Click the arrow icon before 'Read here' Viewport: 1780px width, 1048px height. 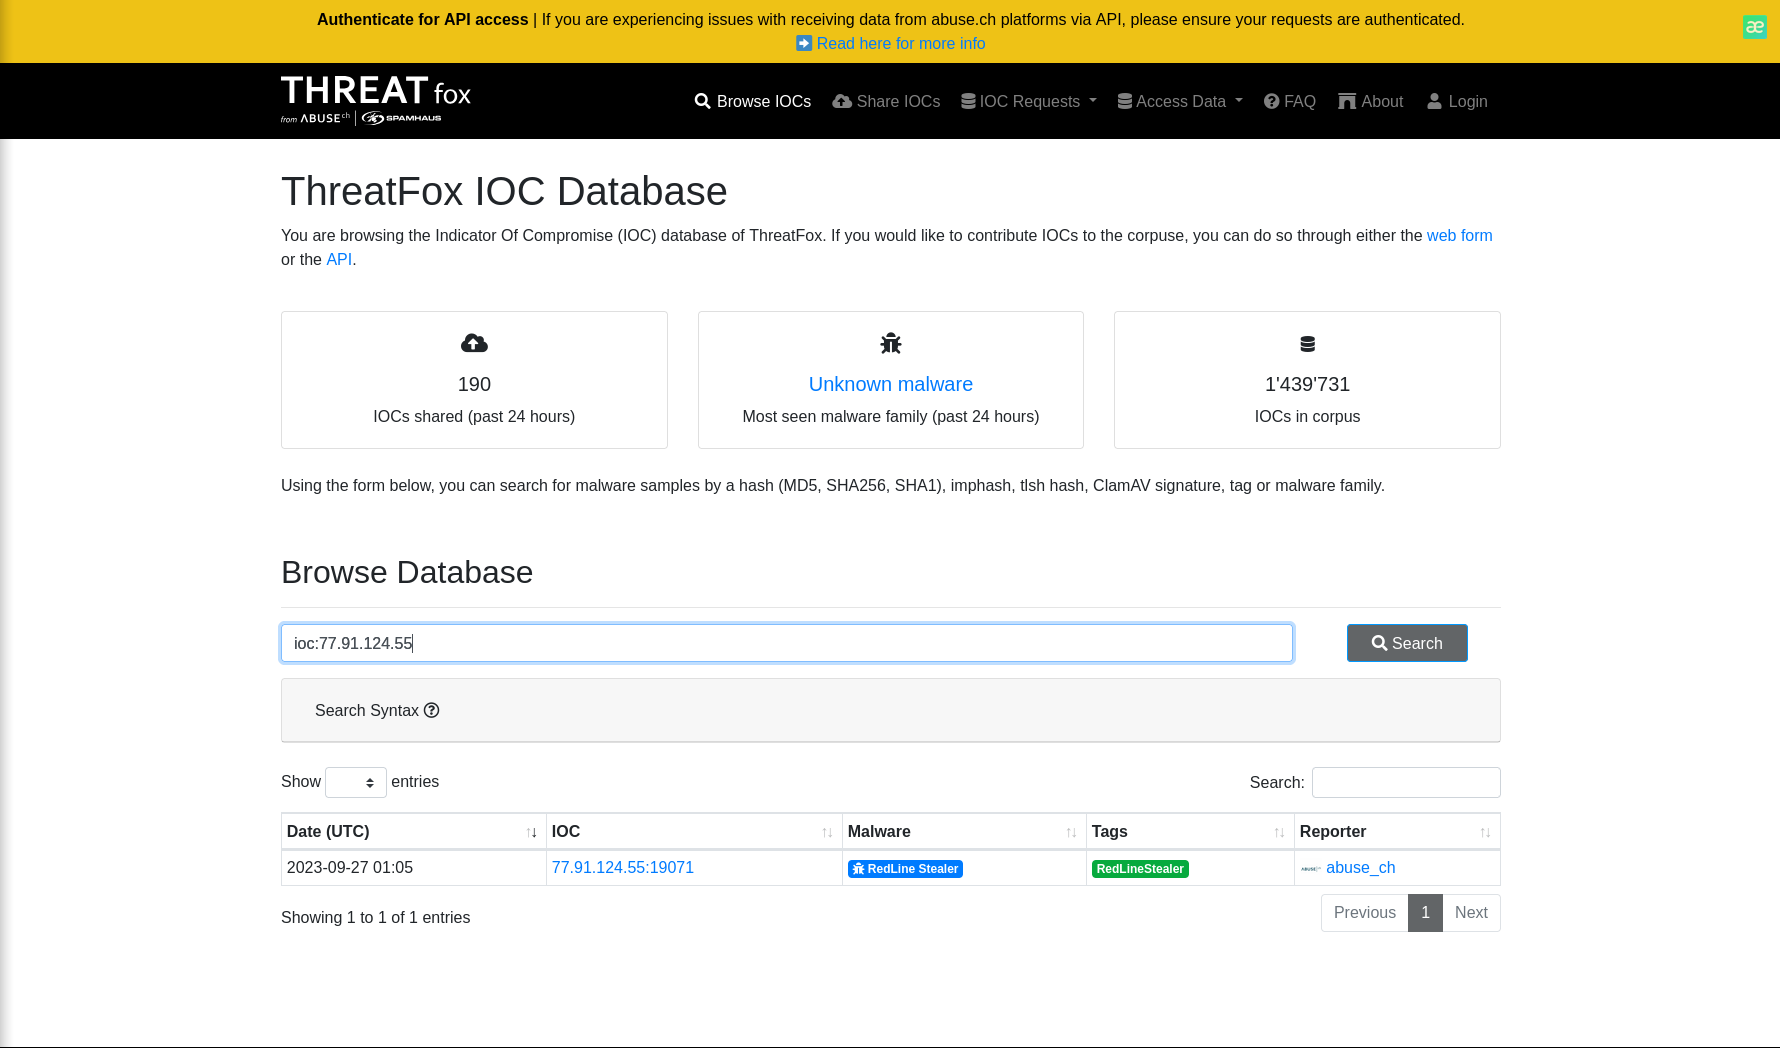(x=804, y=43)
